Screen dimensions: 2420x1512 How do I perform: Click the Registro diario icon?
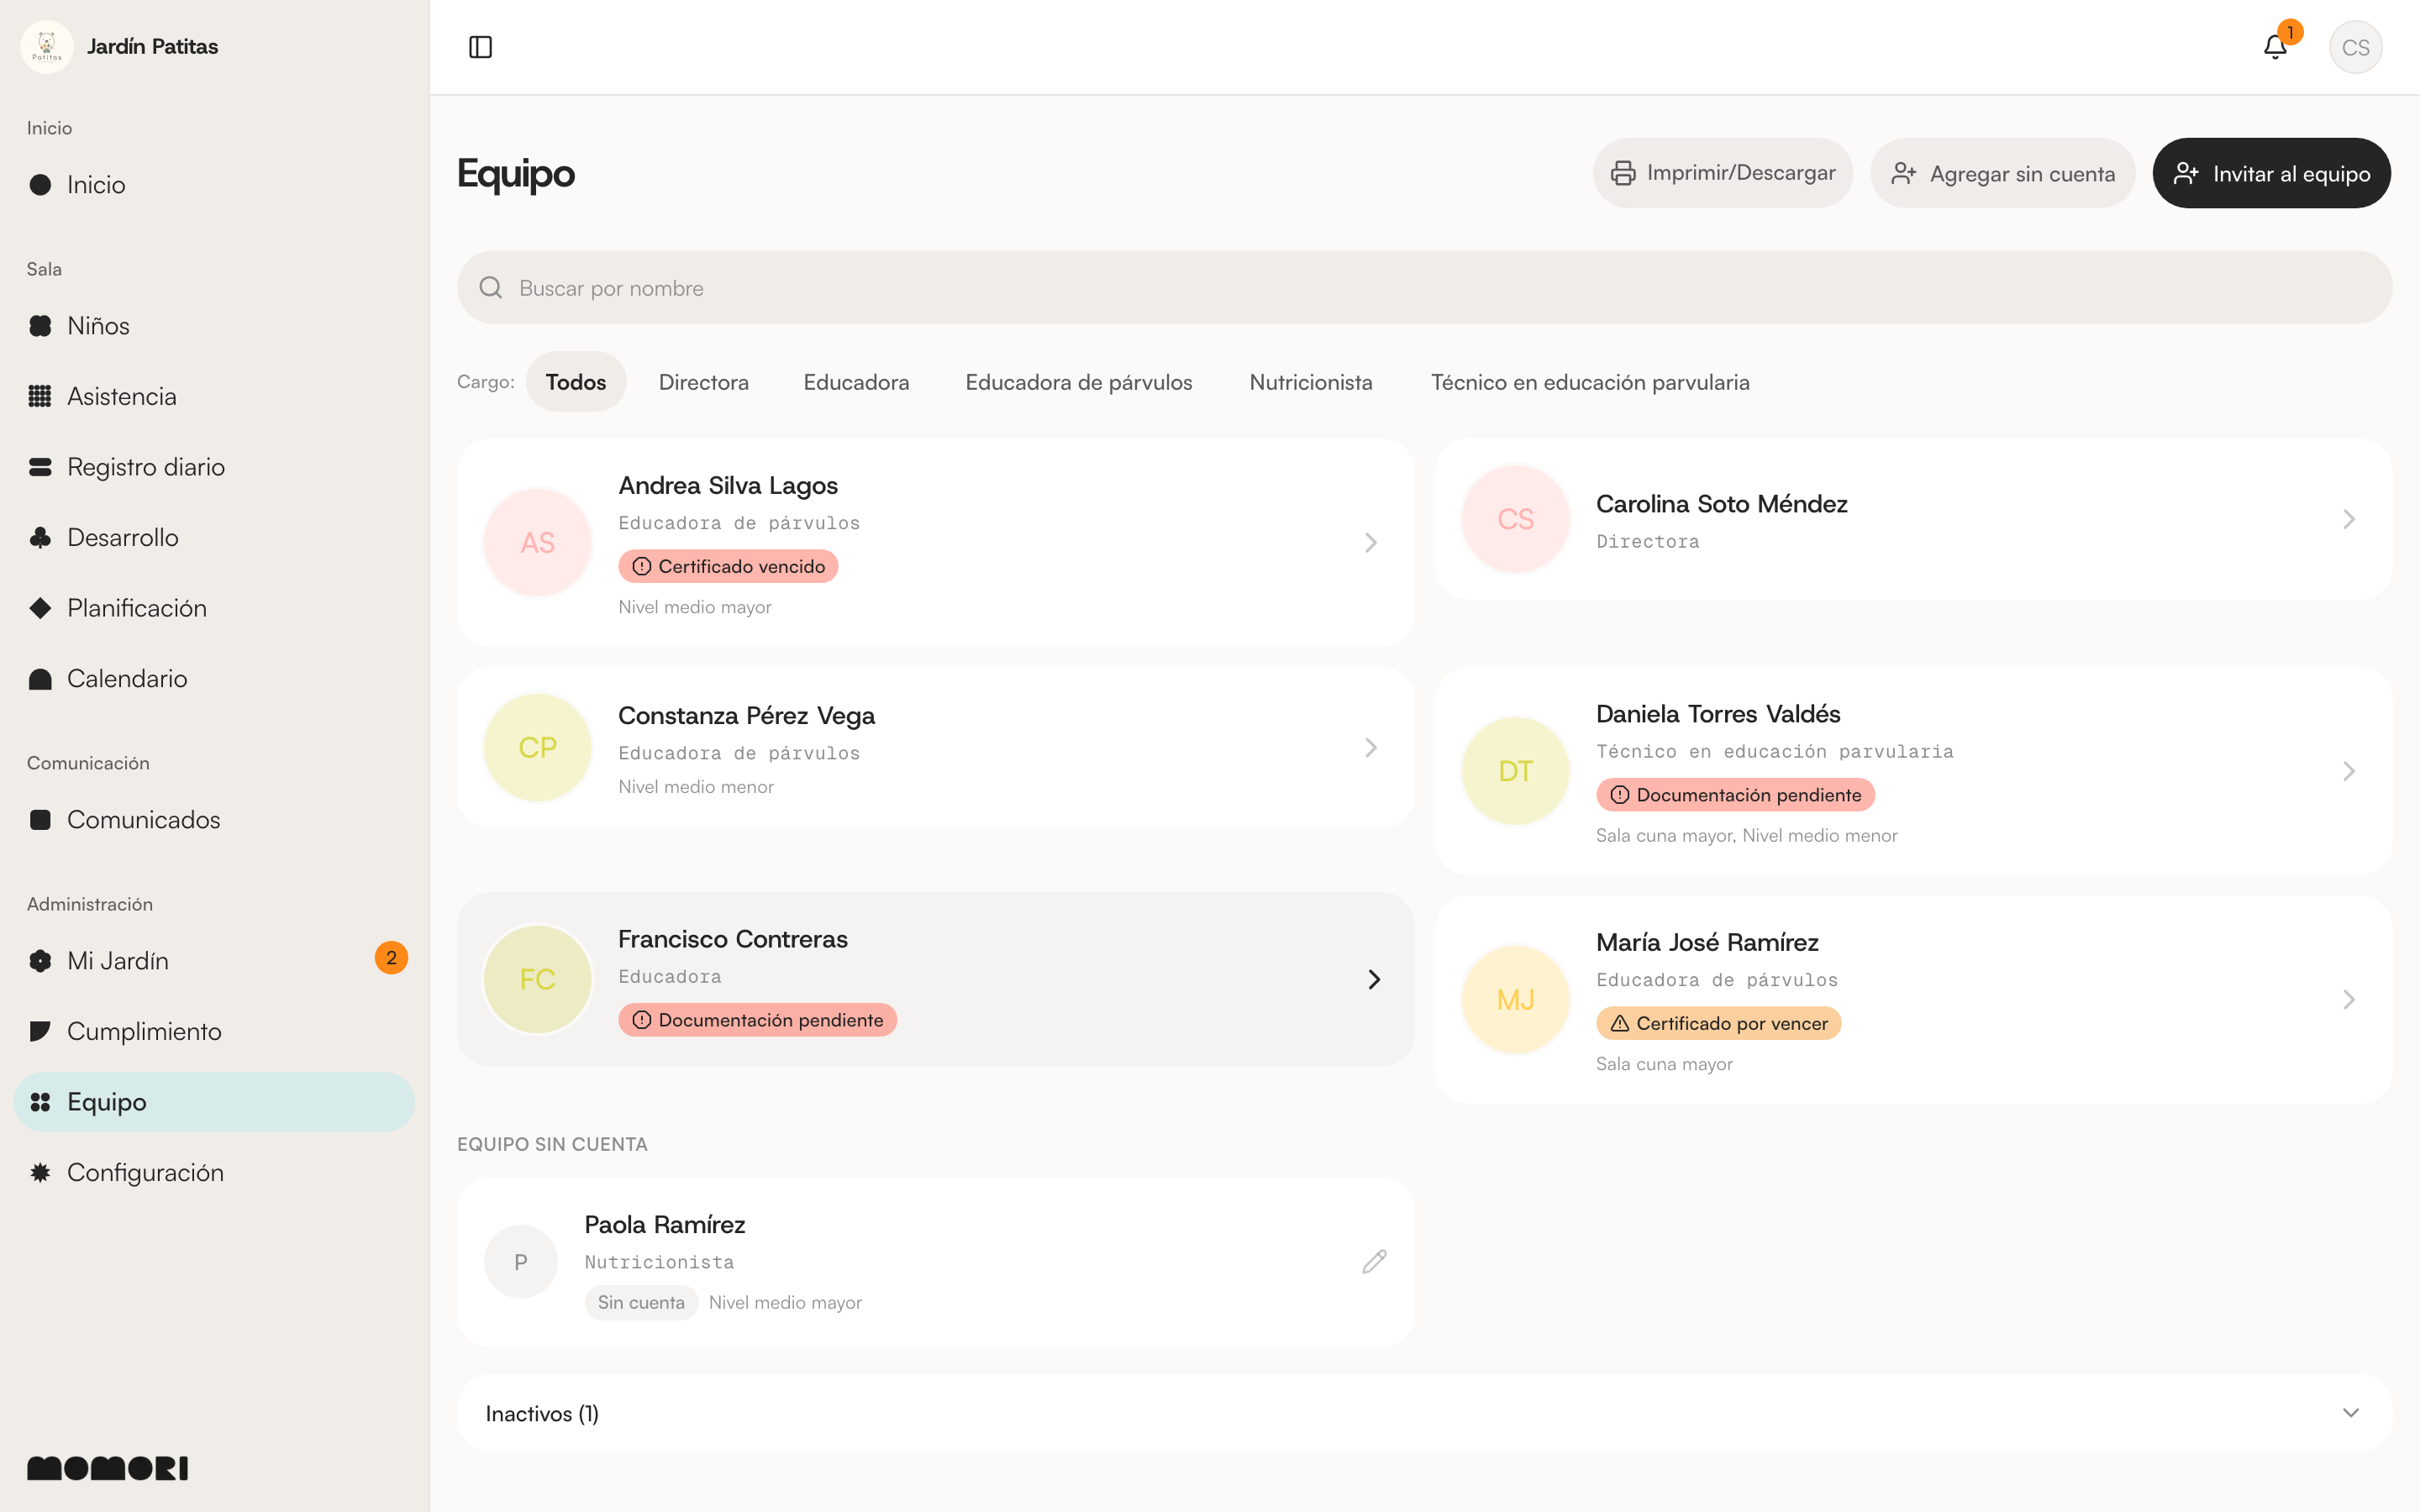40,467
